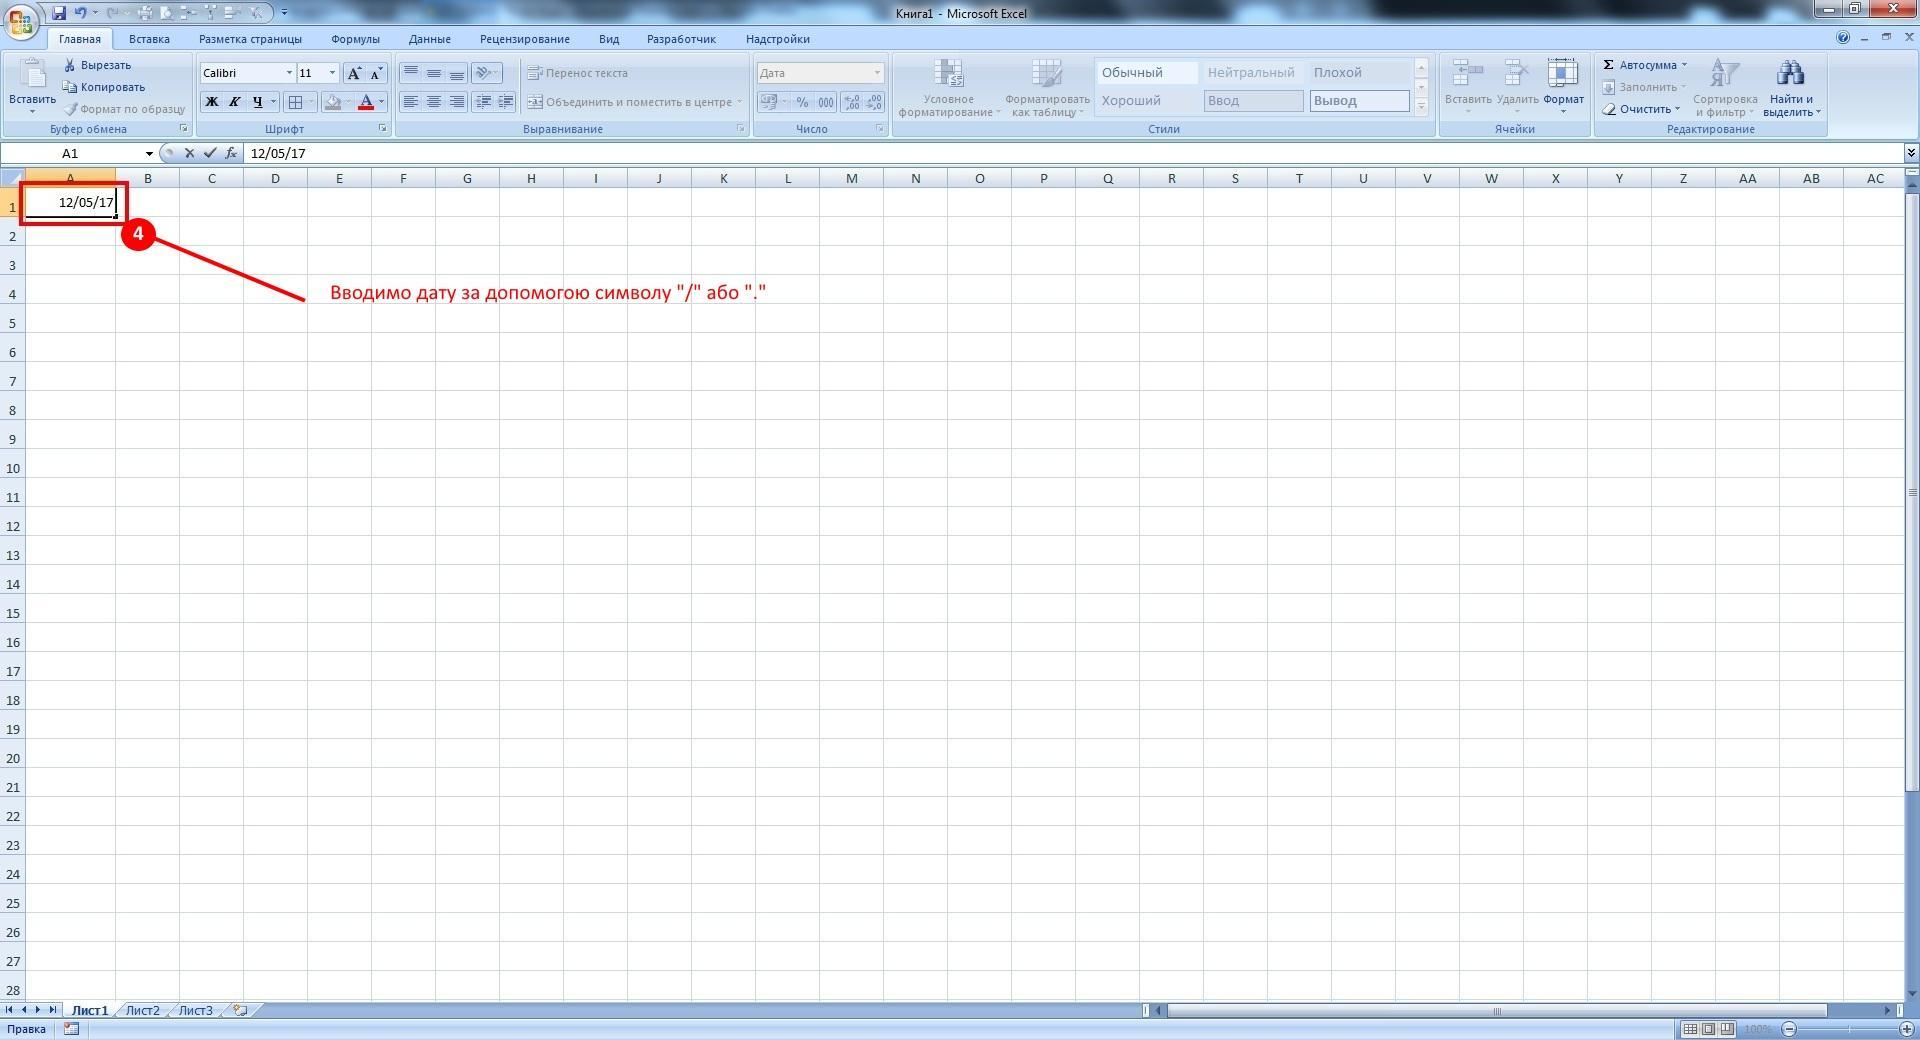1920x1040 pixels.
Task: Switch to the Разметка страницы tab
Action: 250,39
